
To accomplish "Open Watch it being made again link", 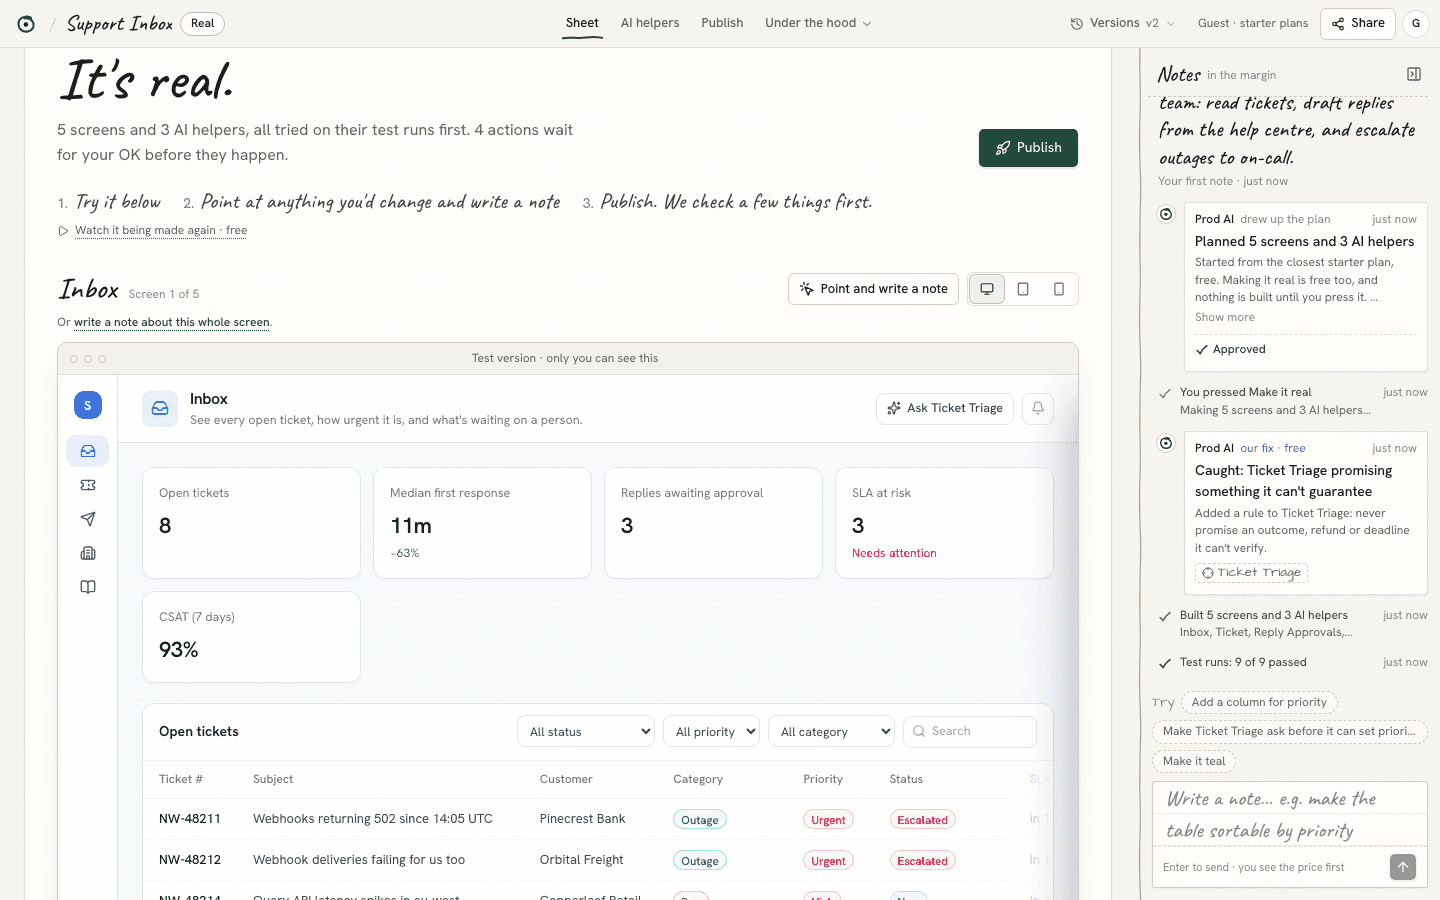I will point(161,230).
